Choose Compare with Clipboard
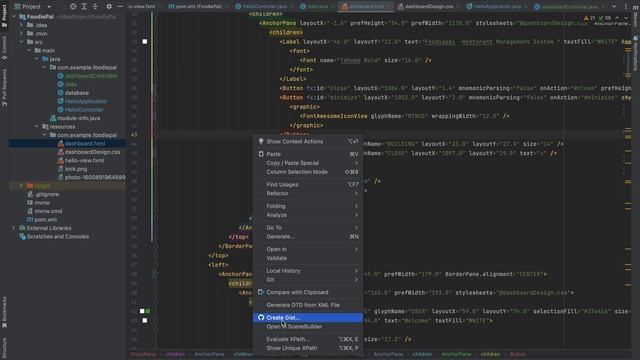Viewport: 640px width, 360px height. tap(308, 292)
